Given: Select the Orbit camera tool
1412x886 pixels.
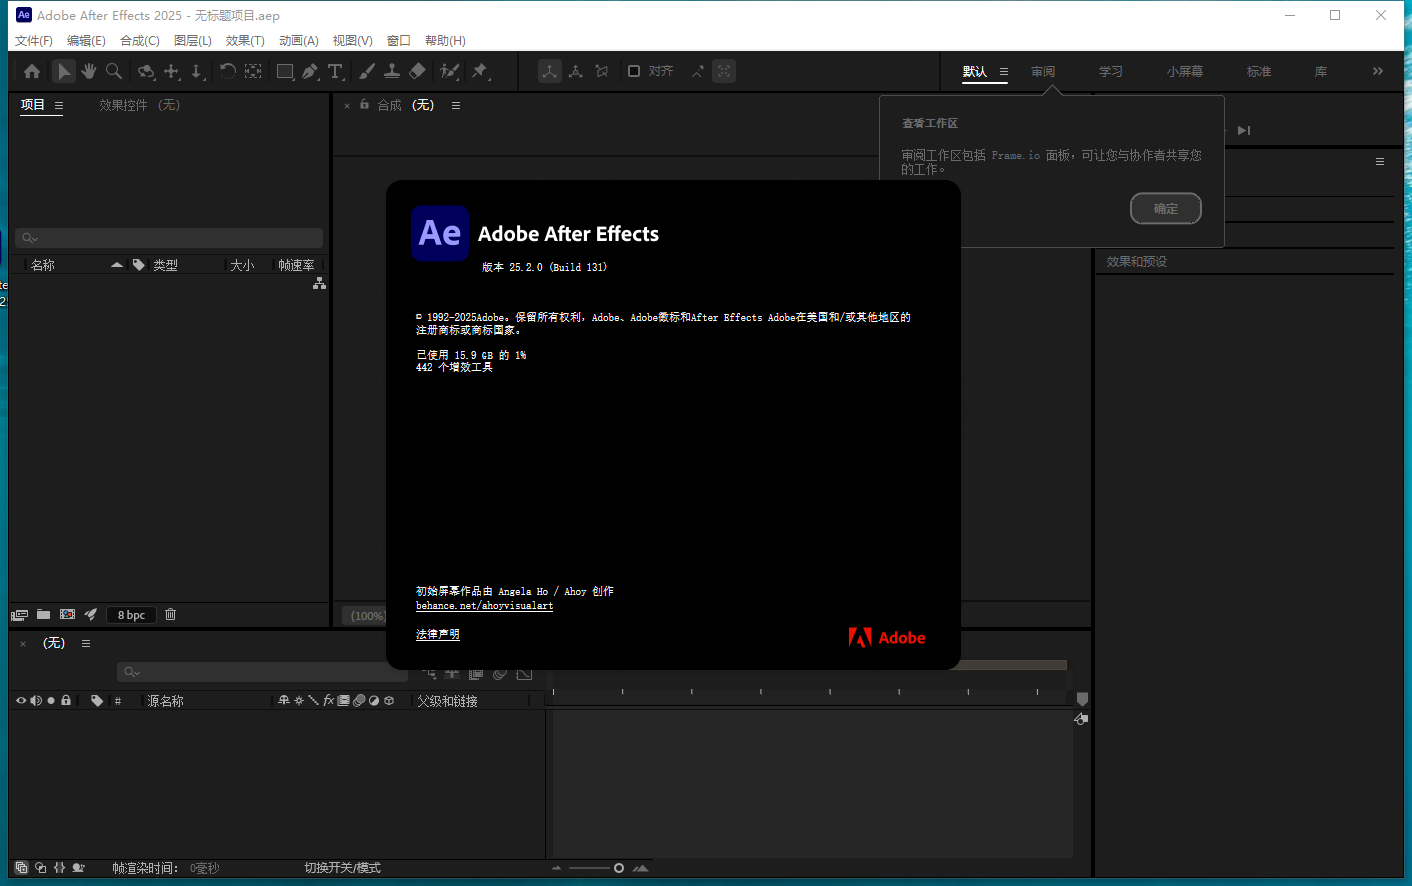Looking at the screenshot, I should coord(146,71).
